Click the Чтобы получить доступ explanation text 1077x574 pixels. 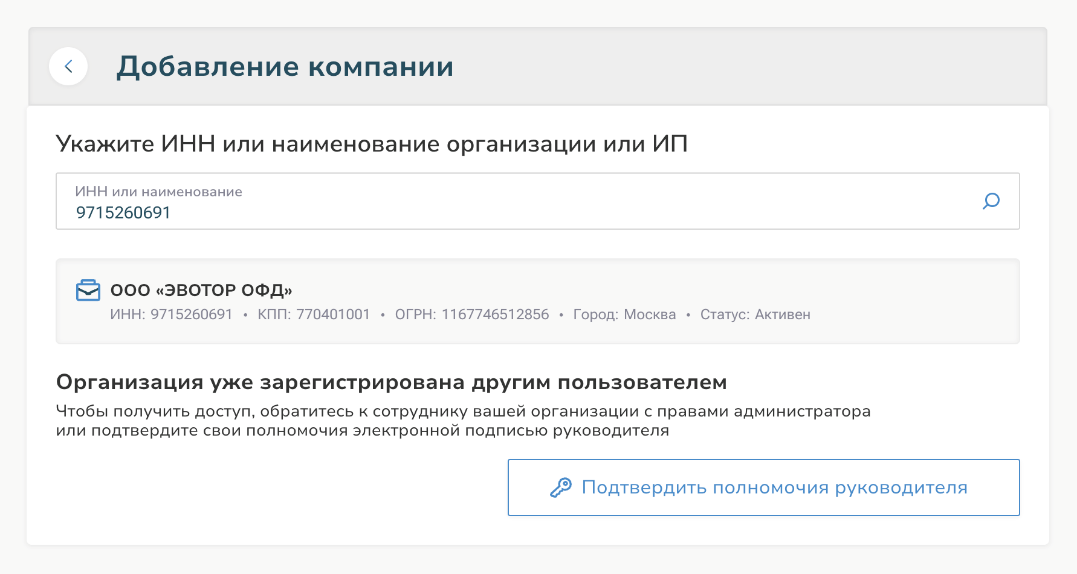463,421
